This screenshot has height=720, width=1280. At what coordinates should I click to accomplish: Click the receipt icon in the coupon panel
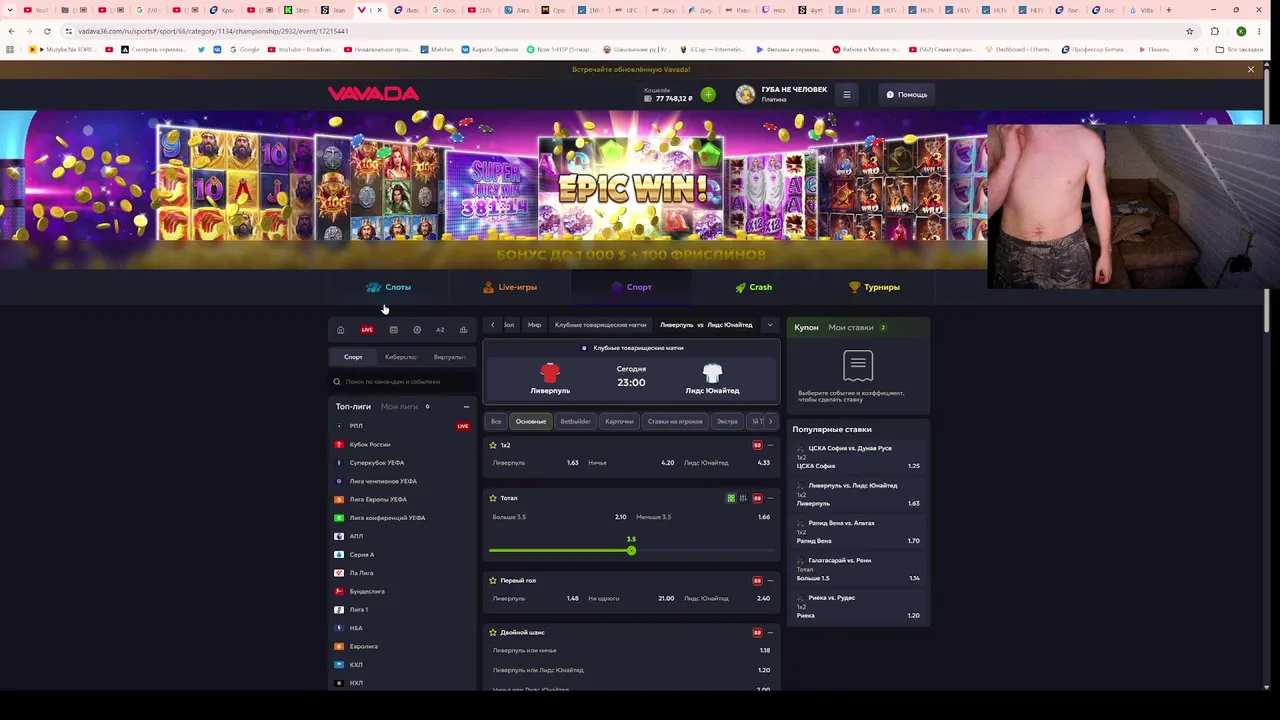[858, 365]
